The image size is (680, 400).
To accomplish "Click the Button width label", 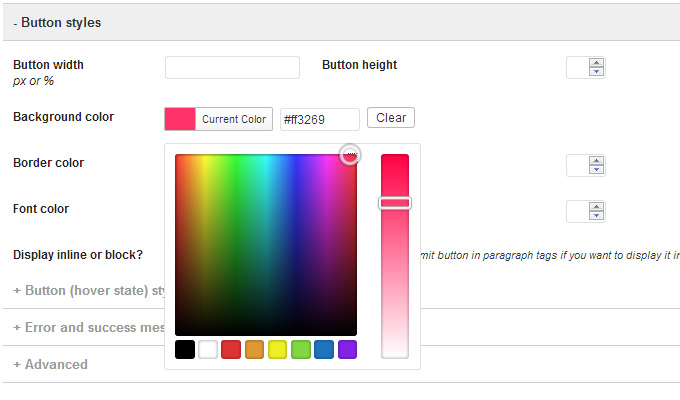I will [48, 65].
